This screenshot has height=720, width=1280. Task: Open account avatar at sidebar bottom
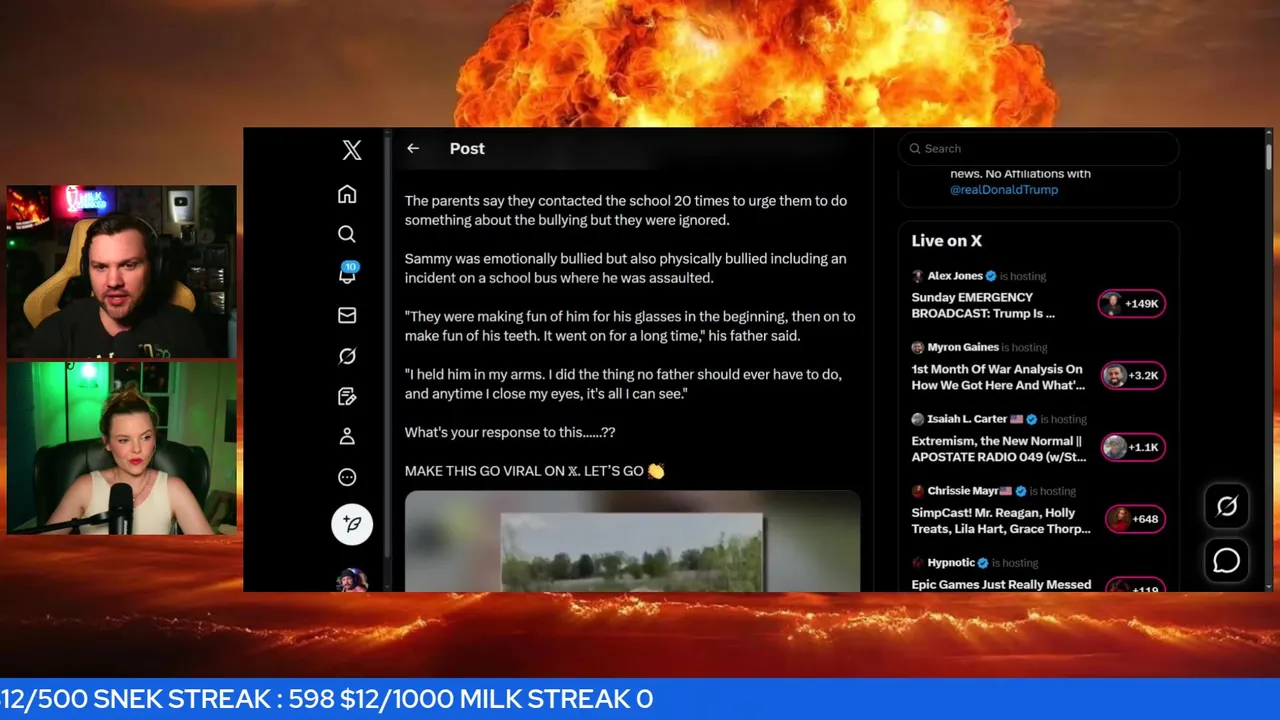(352, 580)
